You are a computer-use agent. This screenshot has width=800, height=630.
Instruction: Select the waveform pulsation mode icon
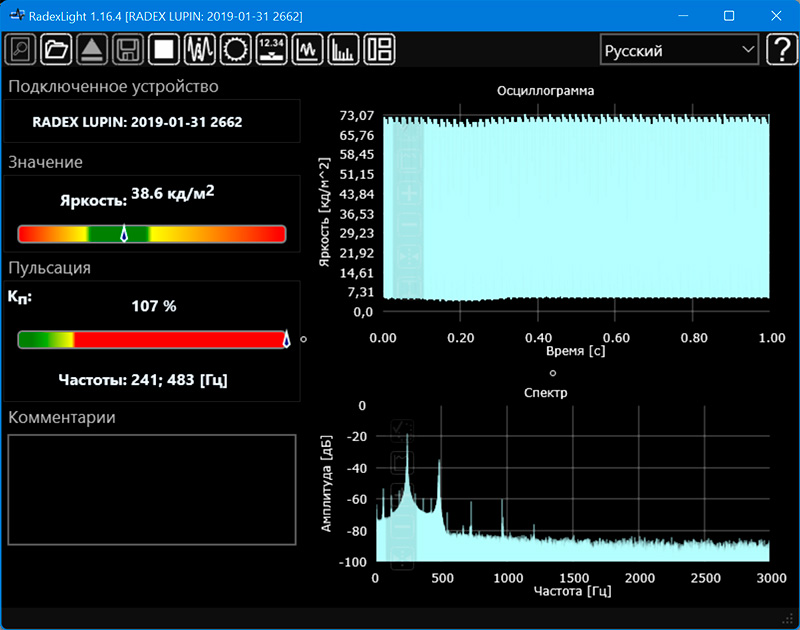tap(200, 49)
